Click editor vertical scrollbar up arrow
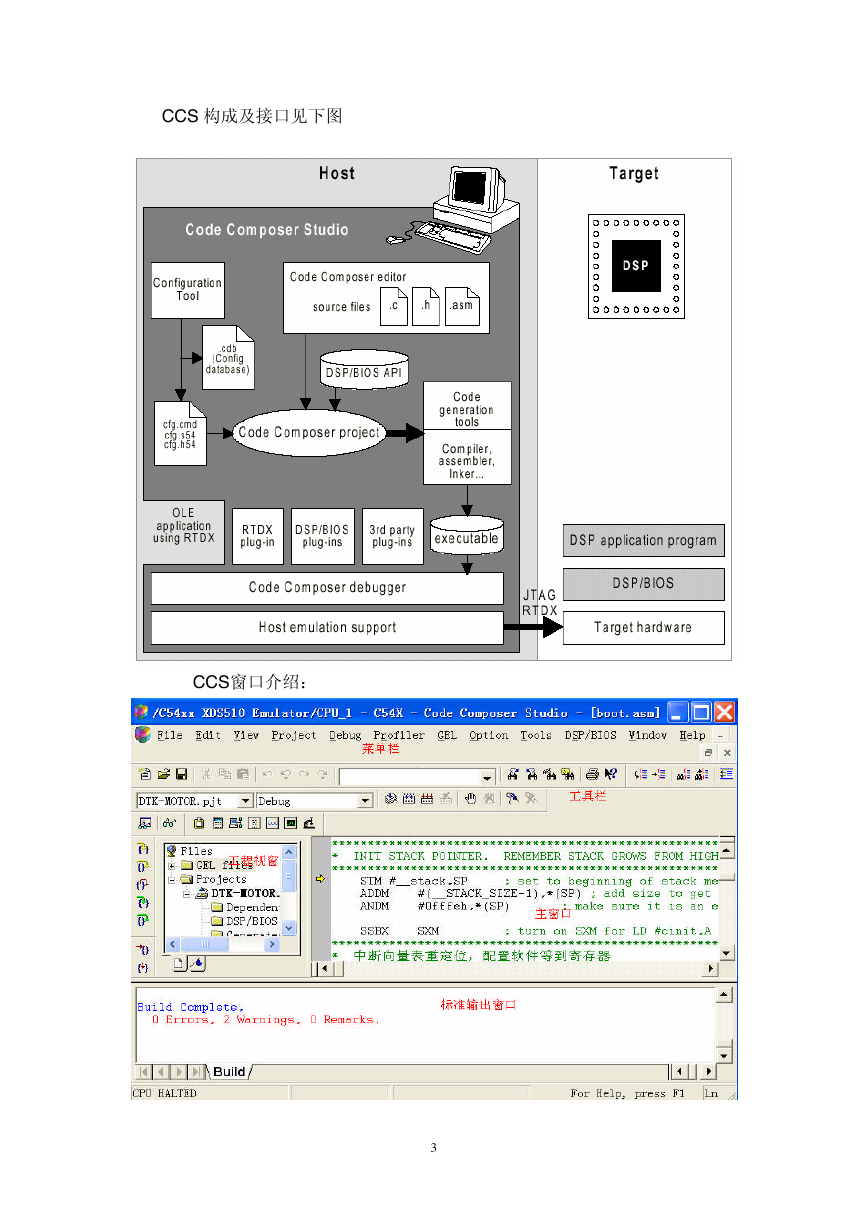Image resolution: width=868 pixels, height=1228 pixels. point(728,851)
